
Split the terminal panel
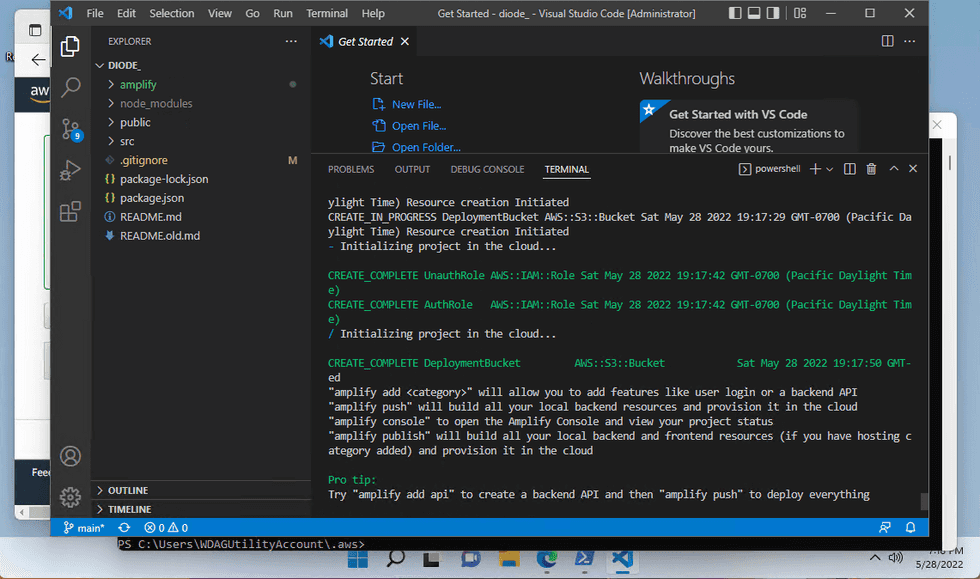pyautogui.click(x=849, y=169)
